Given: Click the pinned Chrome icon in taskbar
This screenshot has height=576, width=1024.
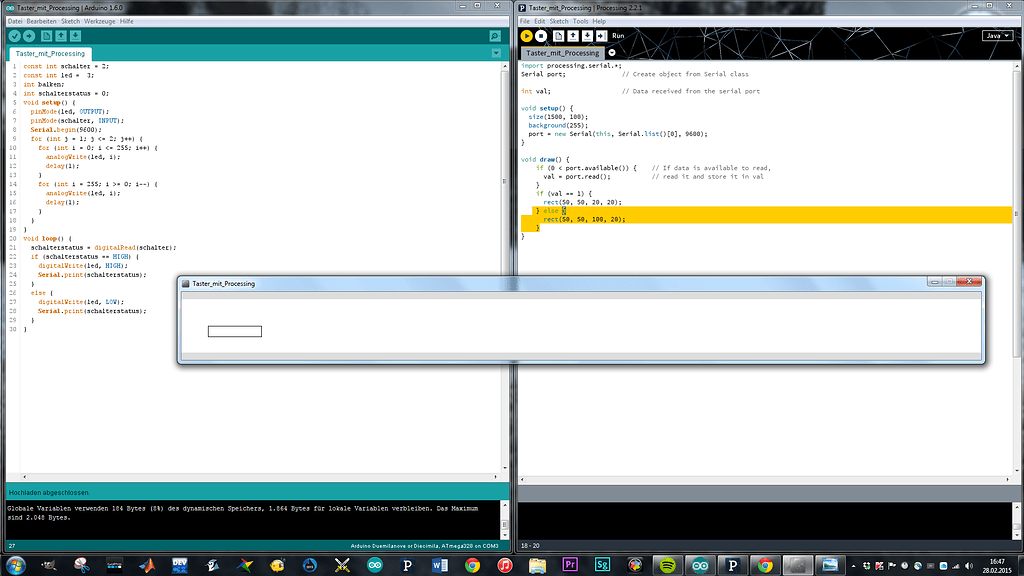Looking at the screenshot, I should click(472, 565).
